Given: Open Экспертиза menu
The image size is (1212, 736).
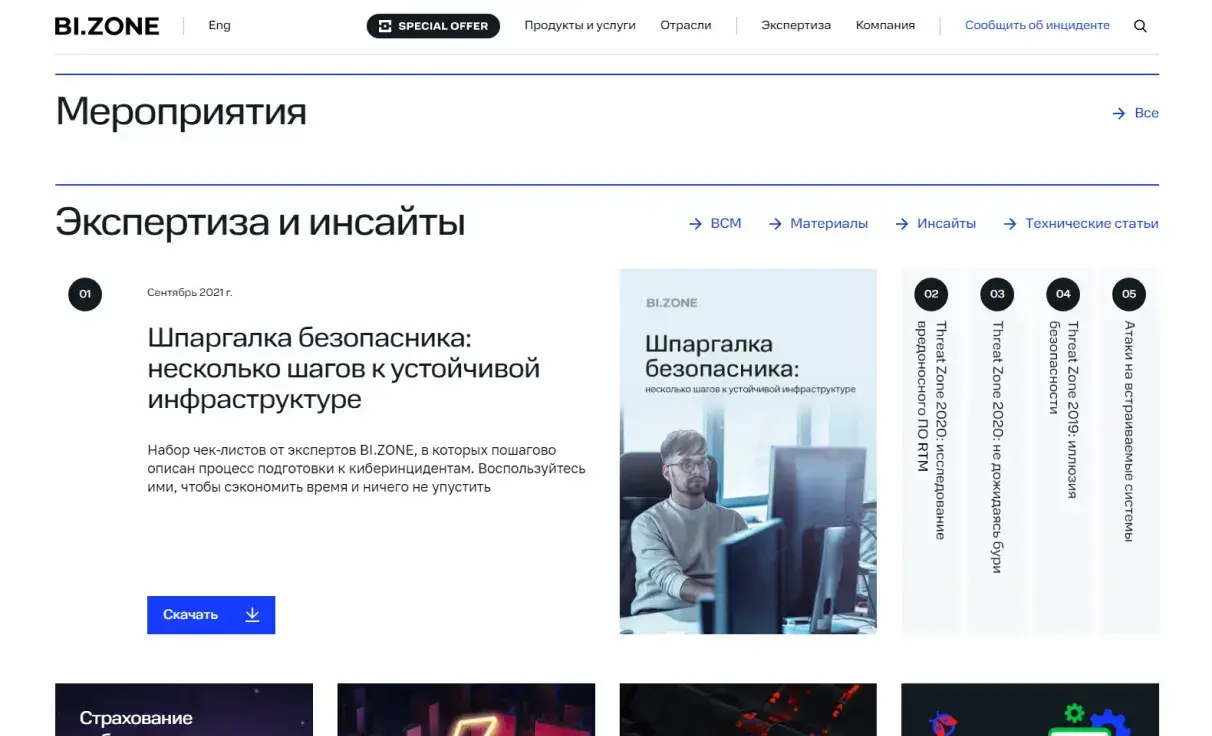Looking at the screenshot, I should coord(796,25).
